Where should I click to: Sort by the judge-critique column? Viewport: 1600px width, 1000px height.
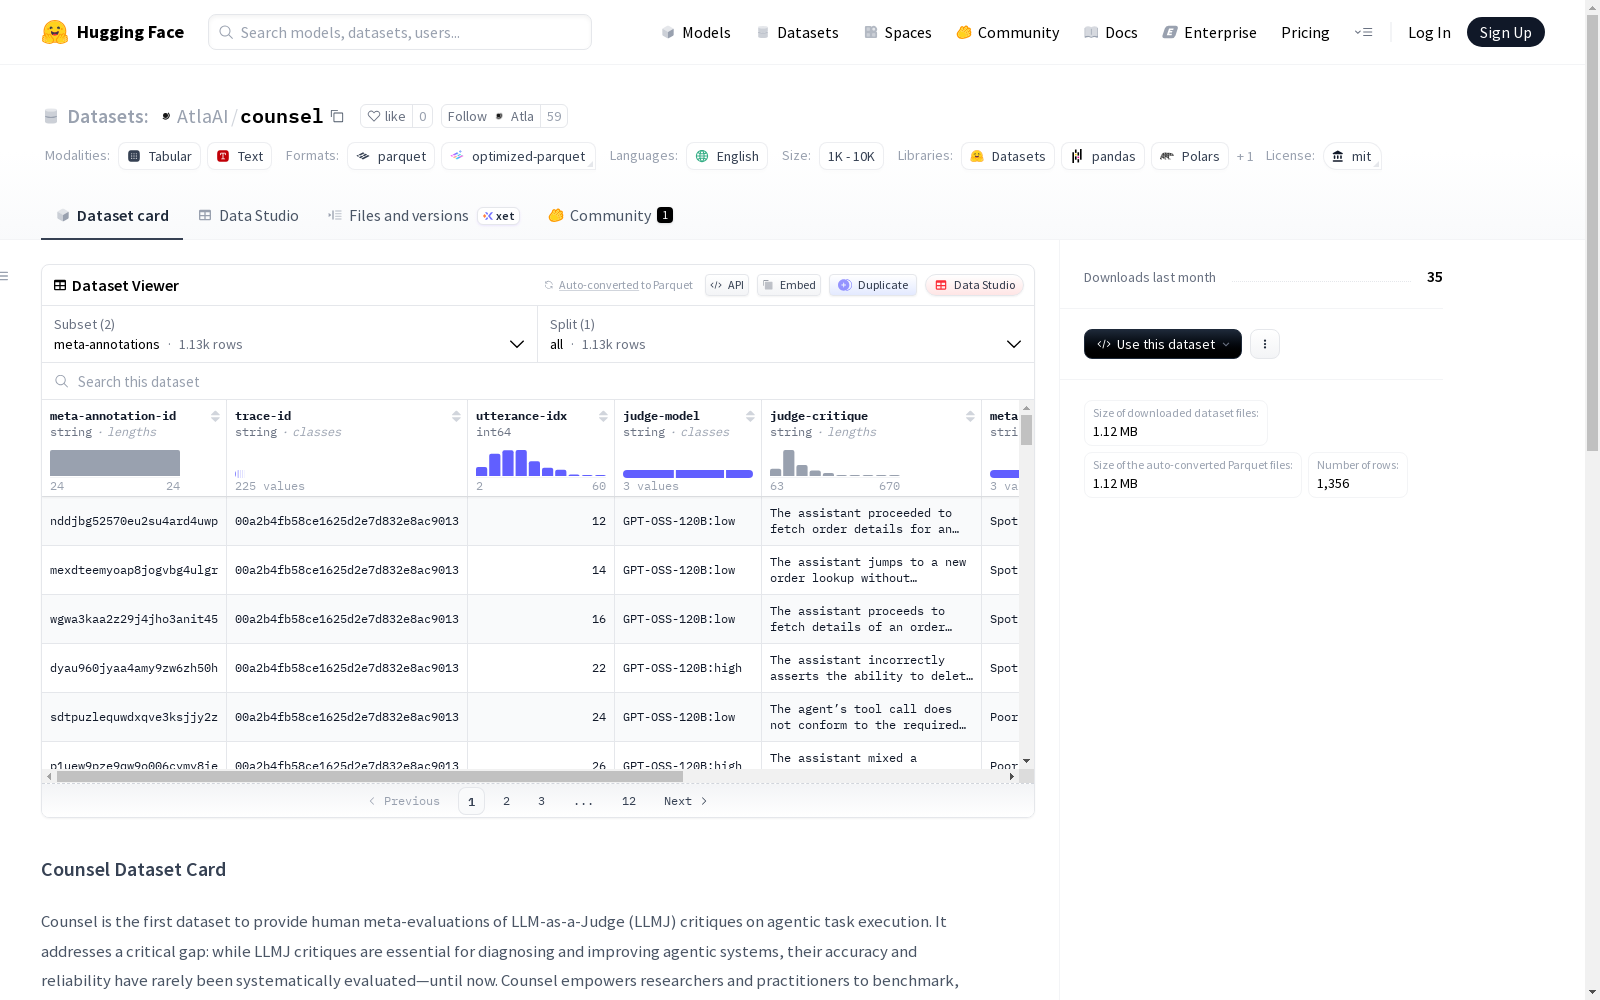pos(970,416)
